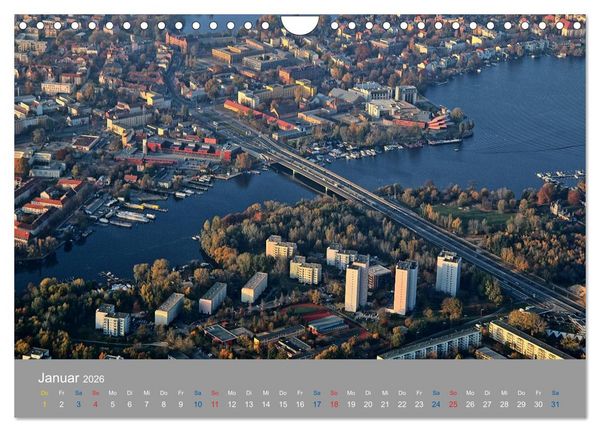The height and width of the screenshot is (432, 600).
Task: Click the 'Mo' weekday label above 5
Action: [112, 393]
